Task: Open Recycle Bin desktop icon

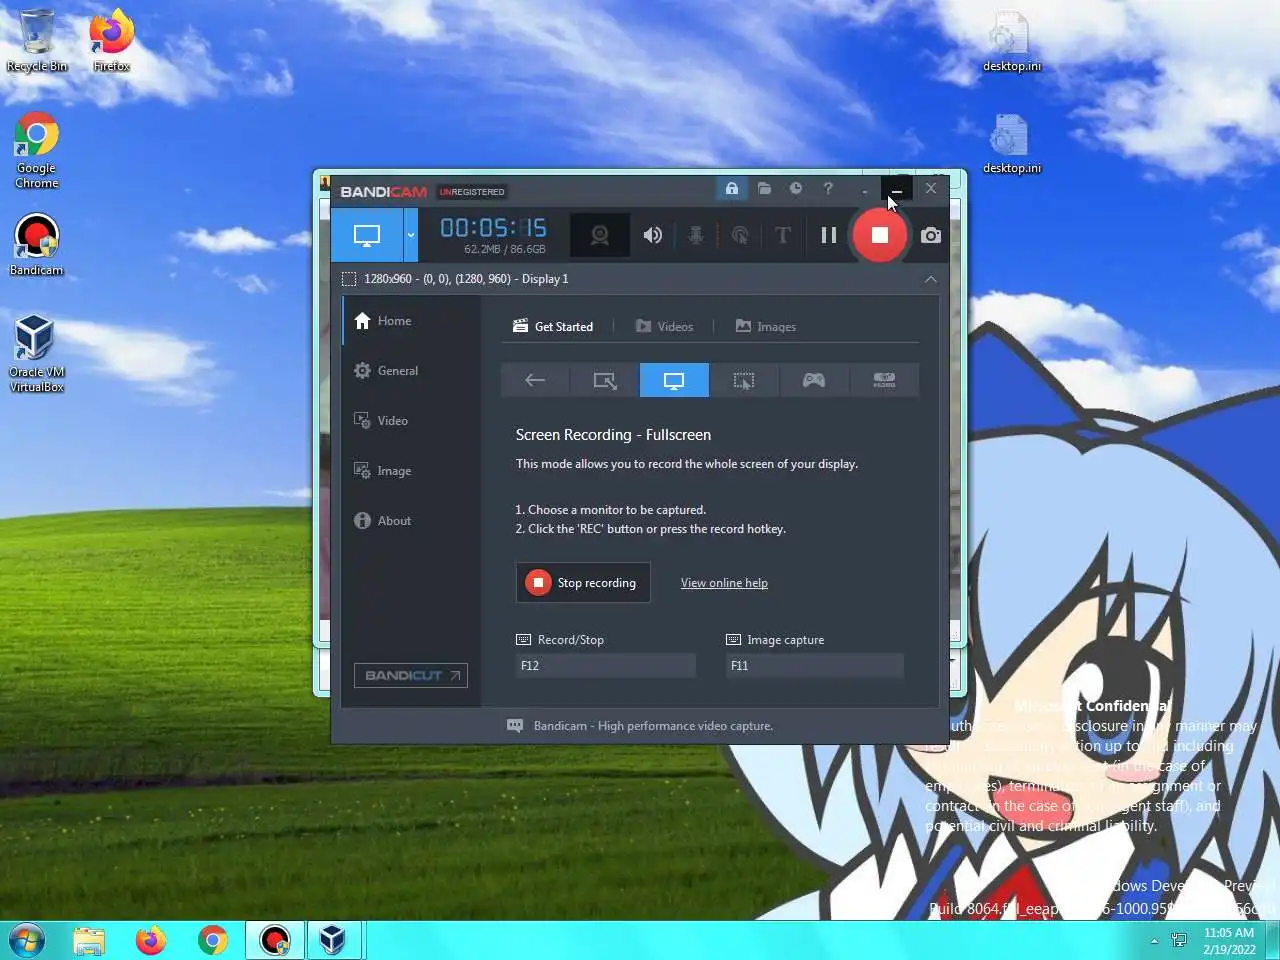Action: pyautogui.click(x=37, y=40)
